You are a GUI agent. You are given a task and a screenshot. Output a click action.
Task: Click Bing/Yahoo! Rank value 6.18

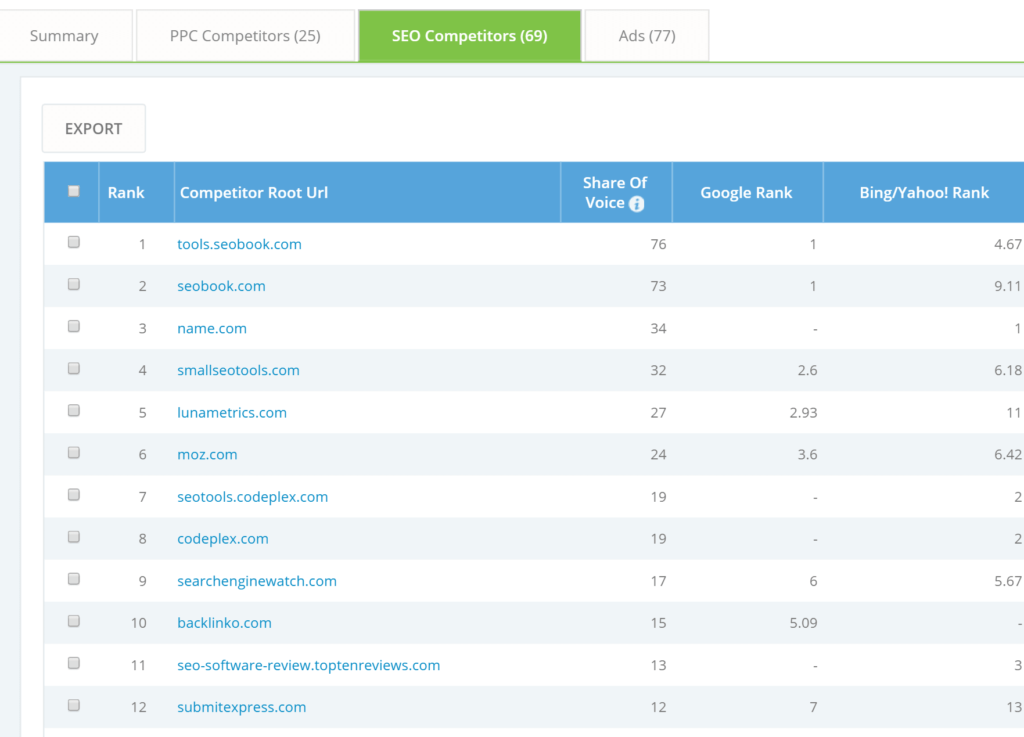[1008, 370]
